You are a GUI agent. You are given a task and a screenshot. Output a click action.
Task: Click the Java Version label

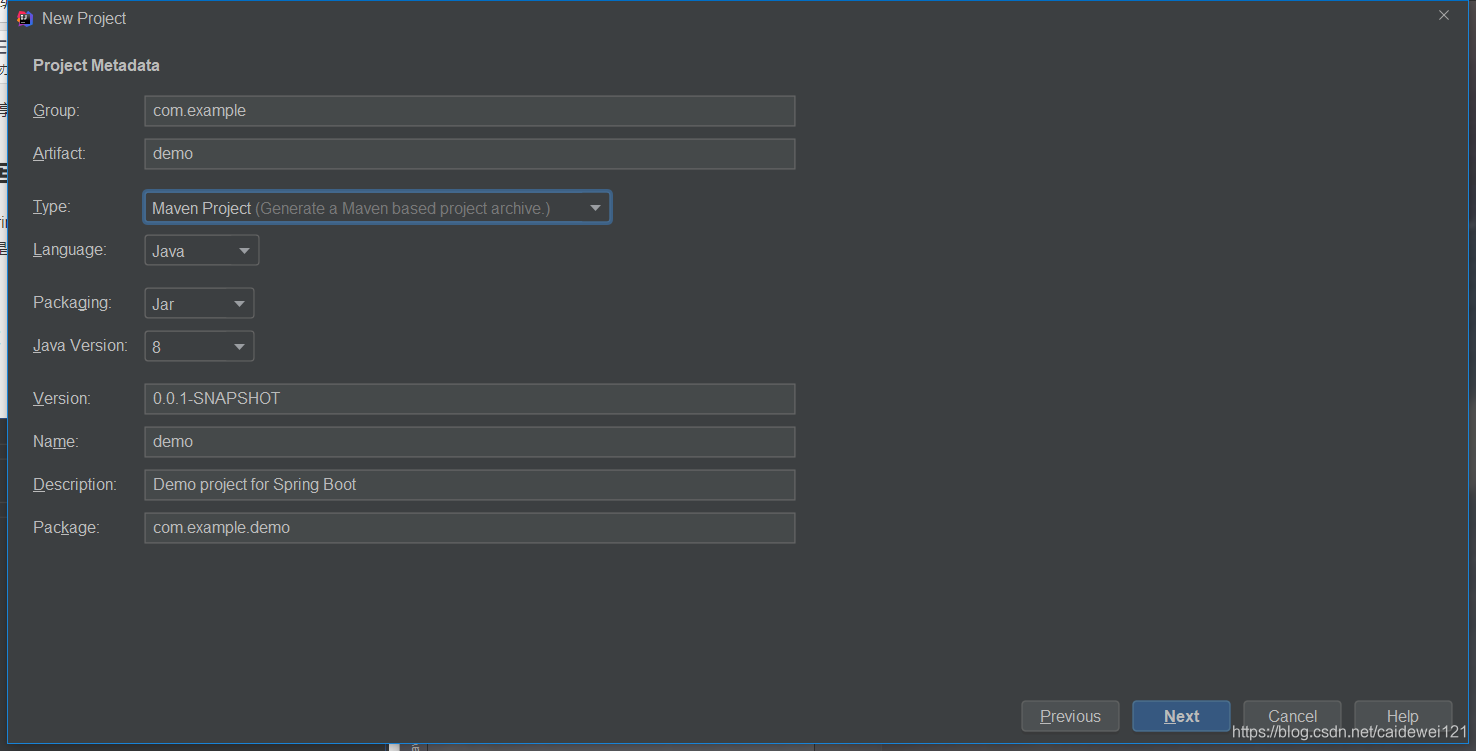coord(80,345)
